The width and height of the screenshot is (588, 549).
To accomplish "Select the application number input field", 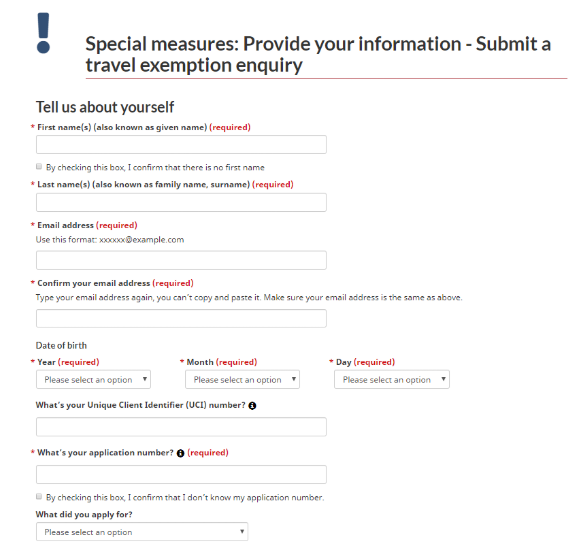I will (x=182, y=475).
